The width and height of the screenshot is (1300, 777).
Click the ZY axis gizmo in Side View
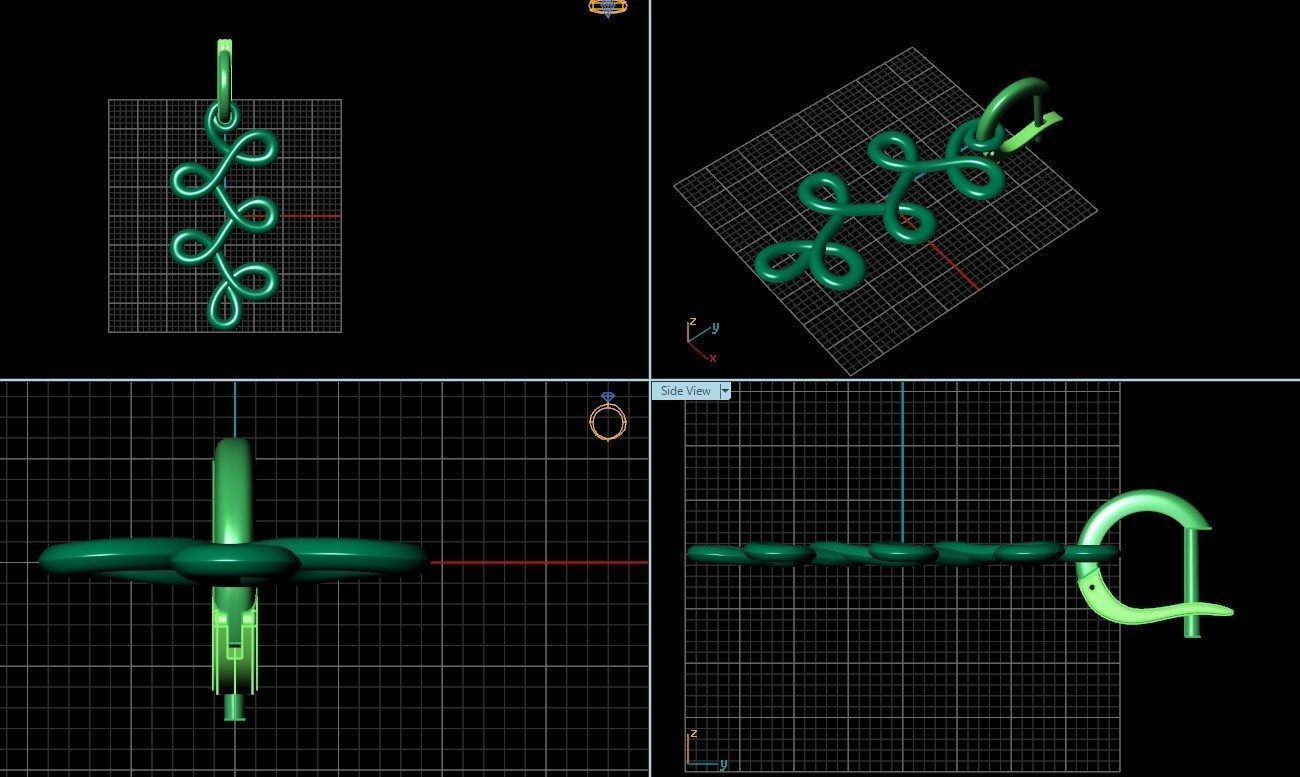(x=706, y=749)
